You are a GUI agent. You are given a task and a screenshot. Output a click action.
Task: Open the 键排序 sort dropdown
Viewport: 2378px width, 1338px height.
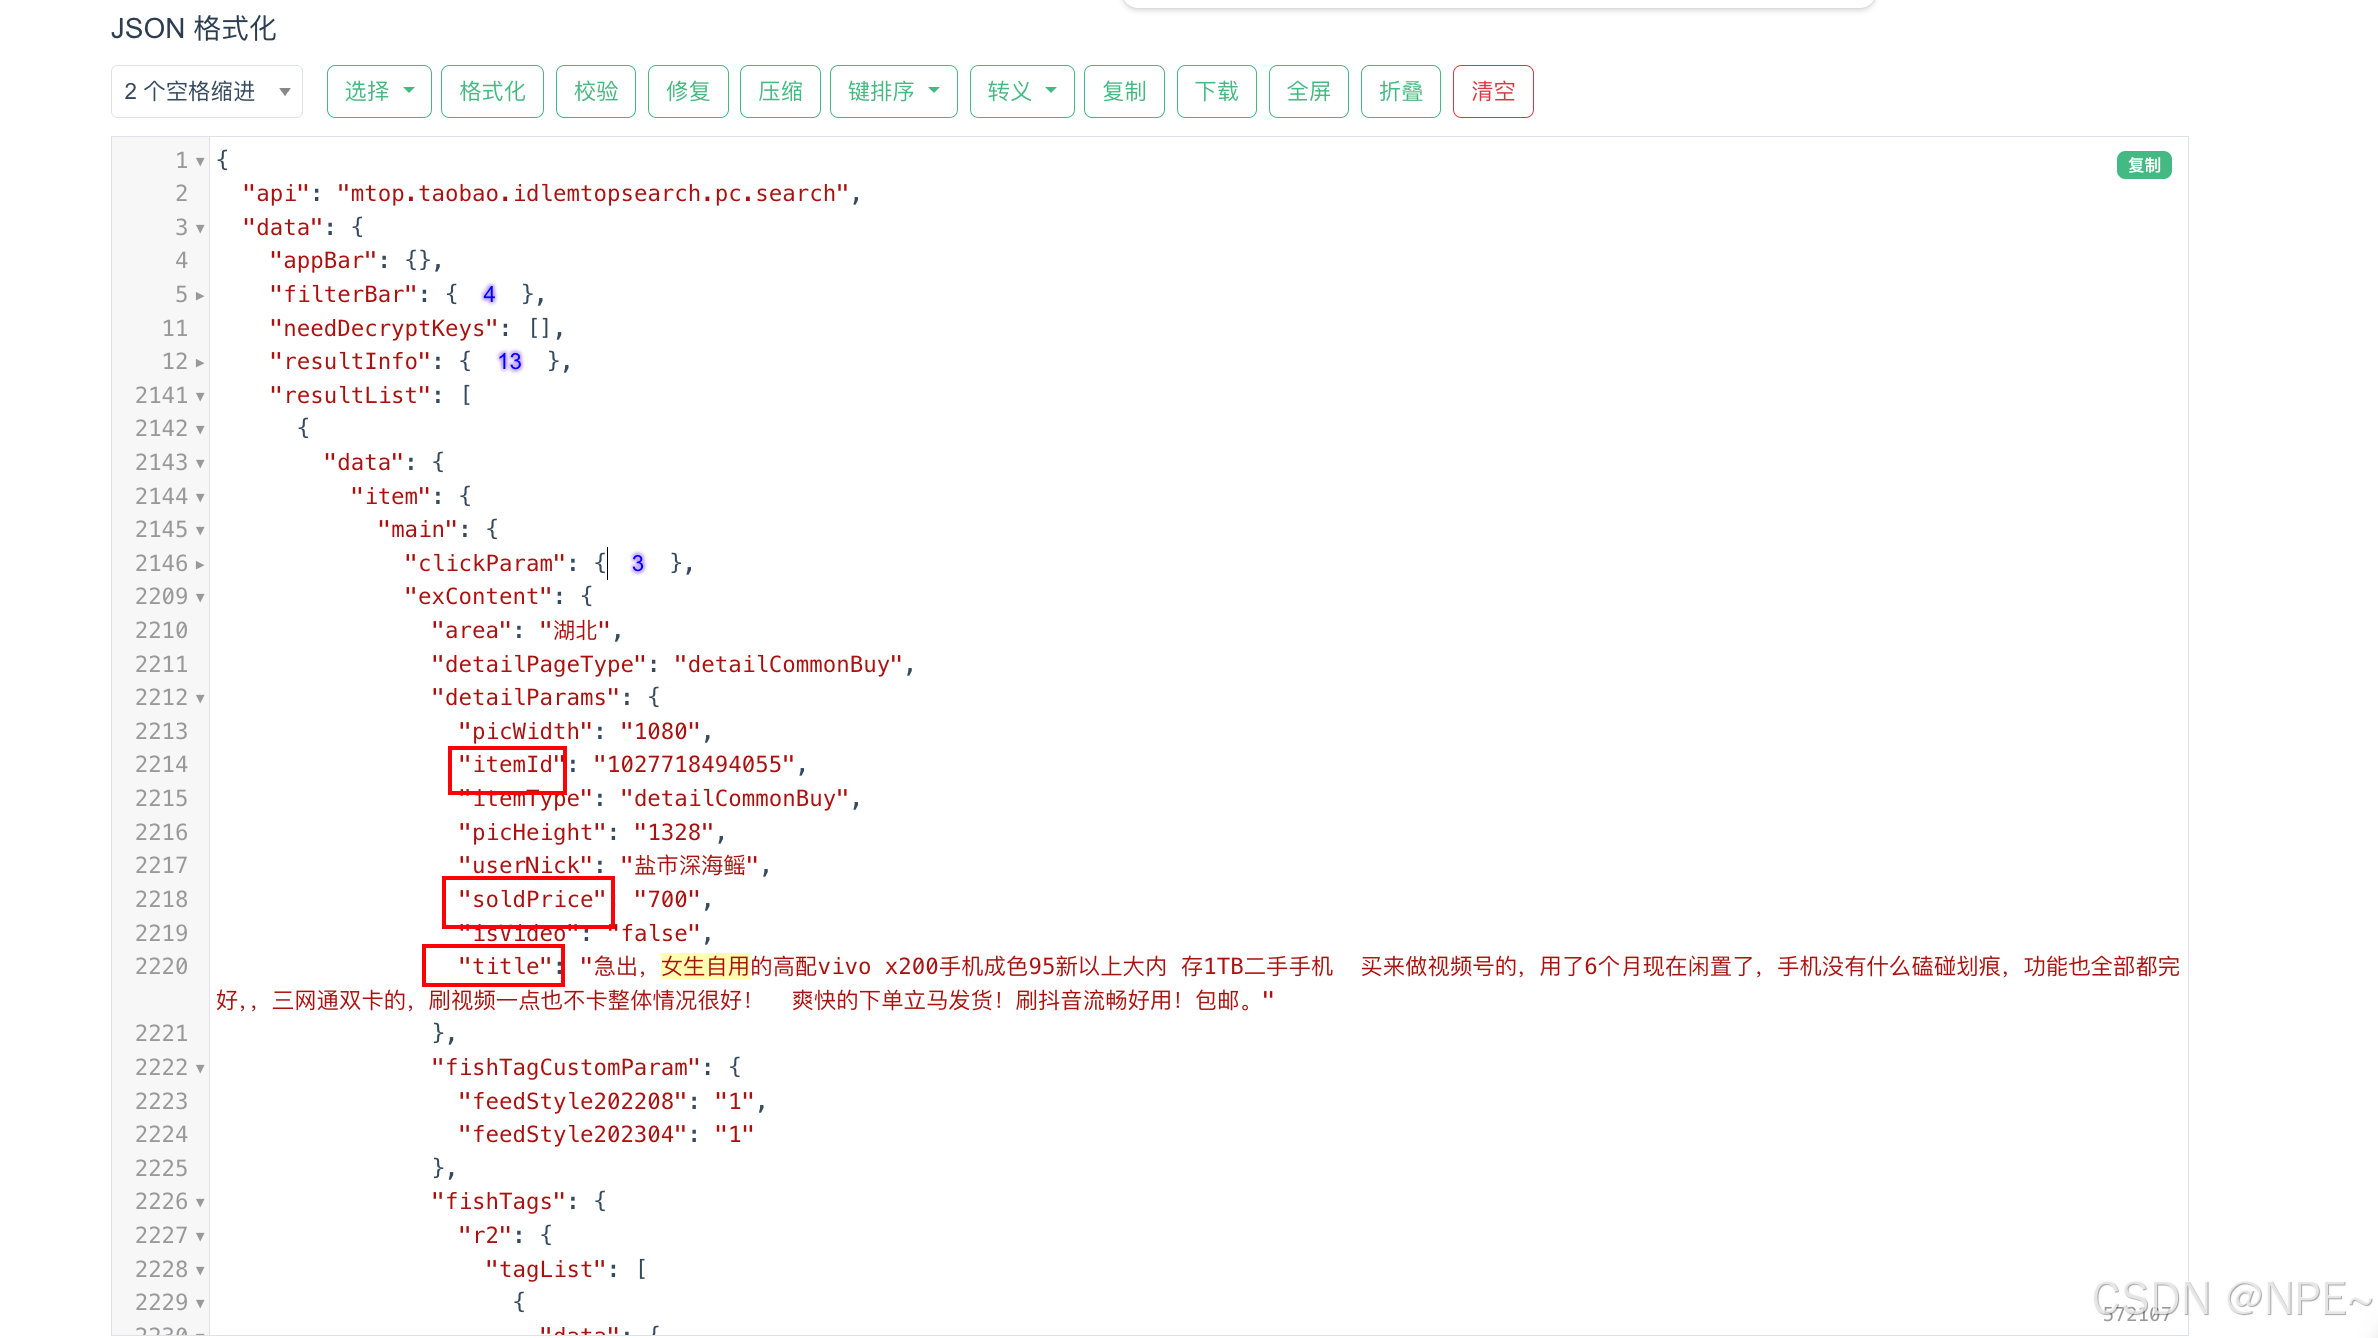coord(893,92)
